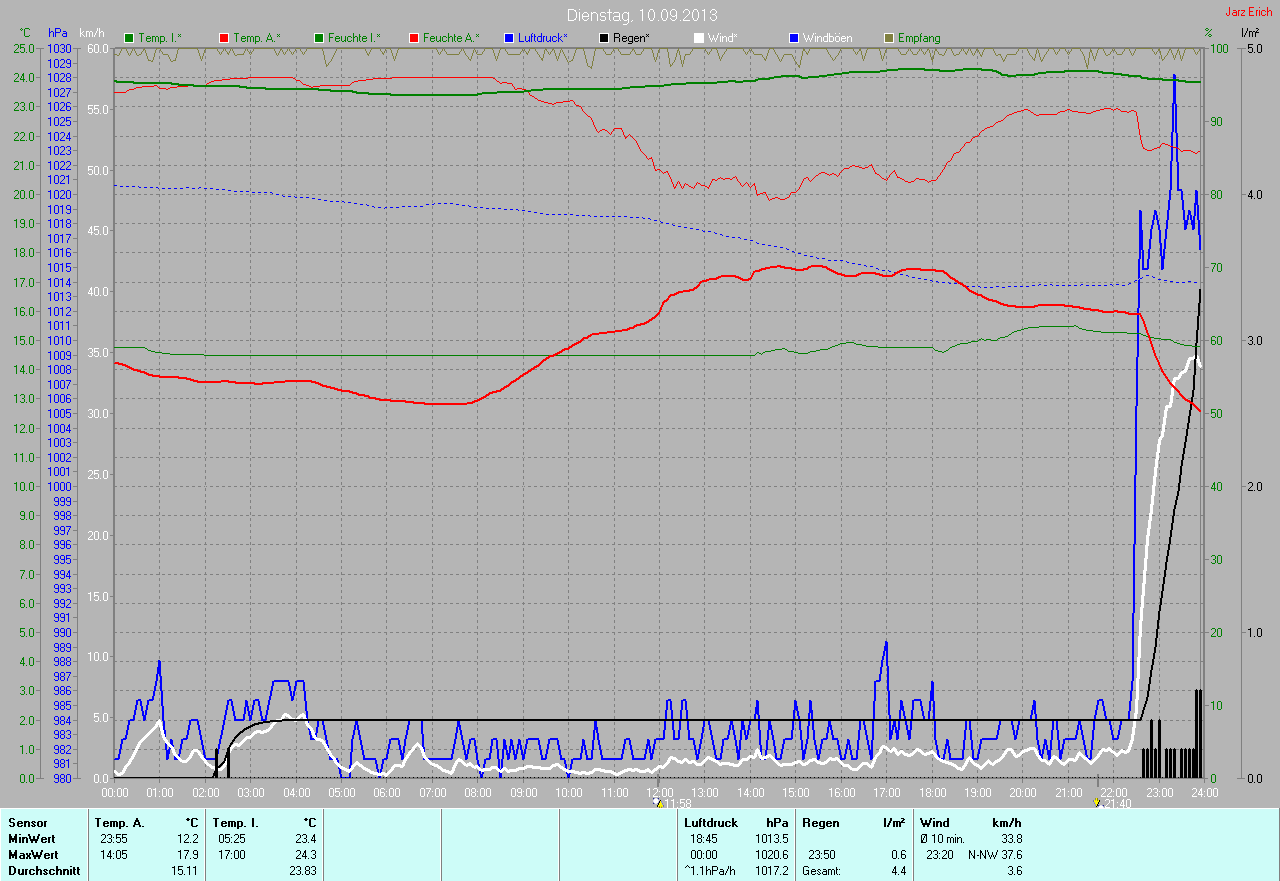The image size is (1280, 881).
Task: Click the hPa axis unit label
Action: pyautogui.click(x=58, y=34)
